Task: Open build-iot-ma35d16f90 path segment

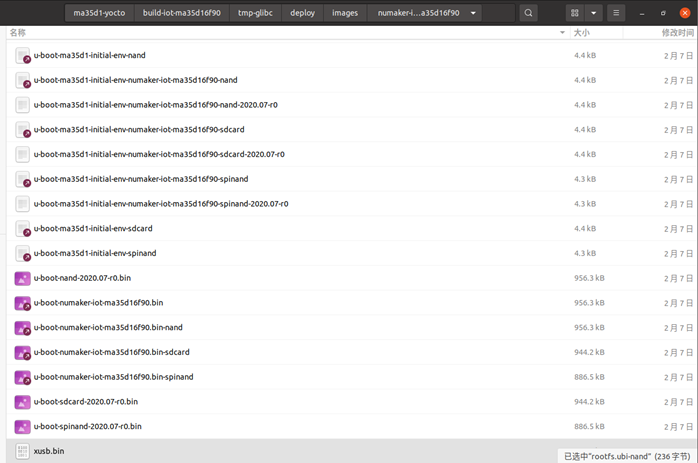Action: [181, 13]
